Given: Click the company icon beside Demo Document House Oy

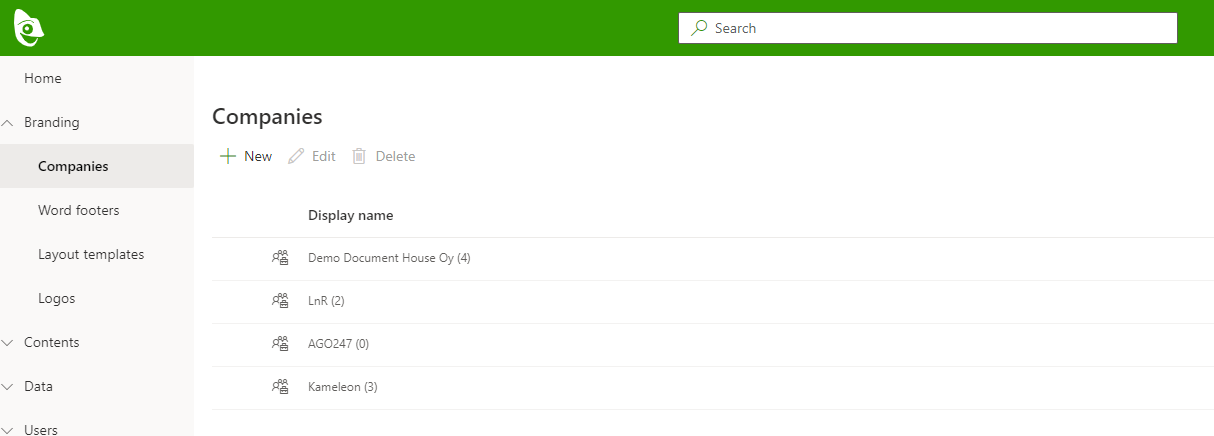Looking at the screenshot, I should tap(280, 258).
